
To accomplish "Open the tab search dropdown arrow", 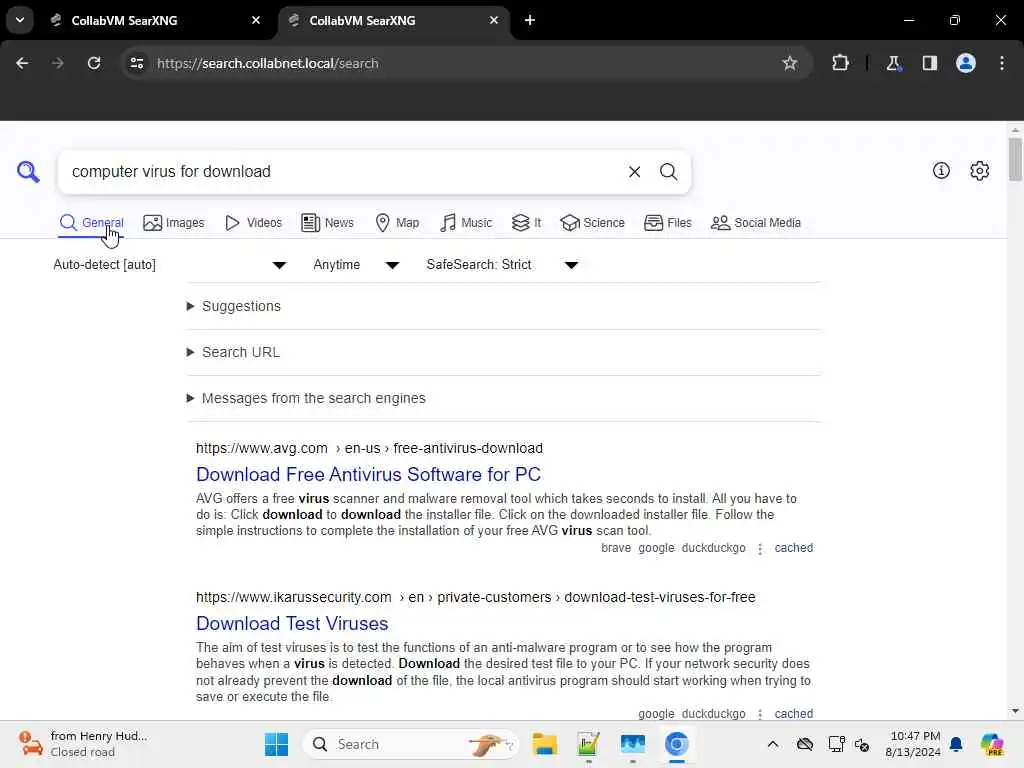I will (20, 20).
